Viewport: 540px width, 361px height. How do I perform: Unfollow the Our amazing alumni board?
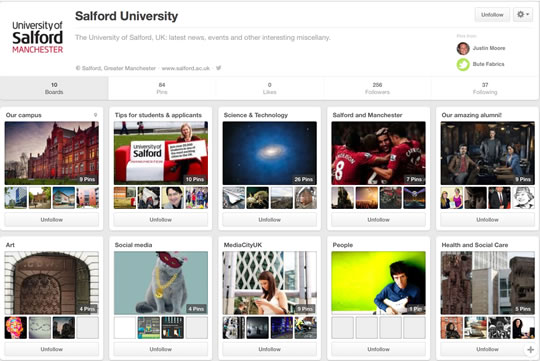(488, 219)
